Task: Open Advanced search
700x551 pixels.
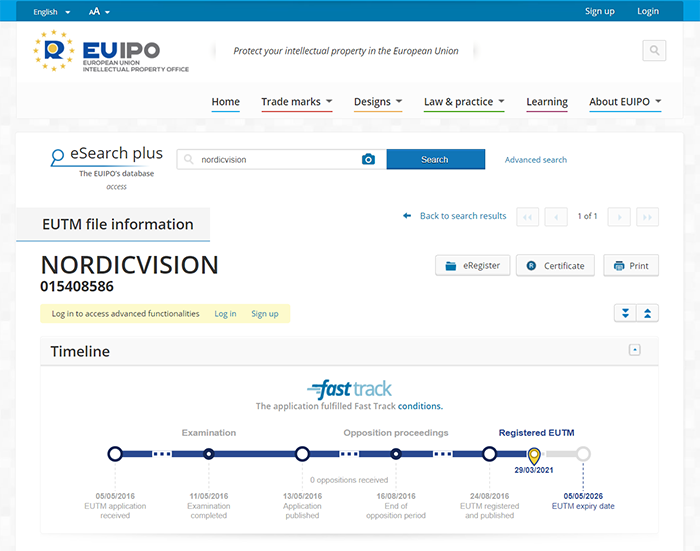Action: [x=536, y=160]
